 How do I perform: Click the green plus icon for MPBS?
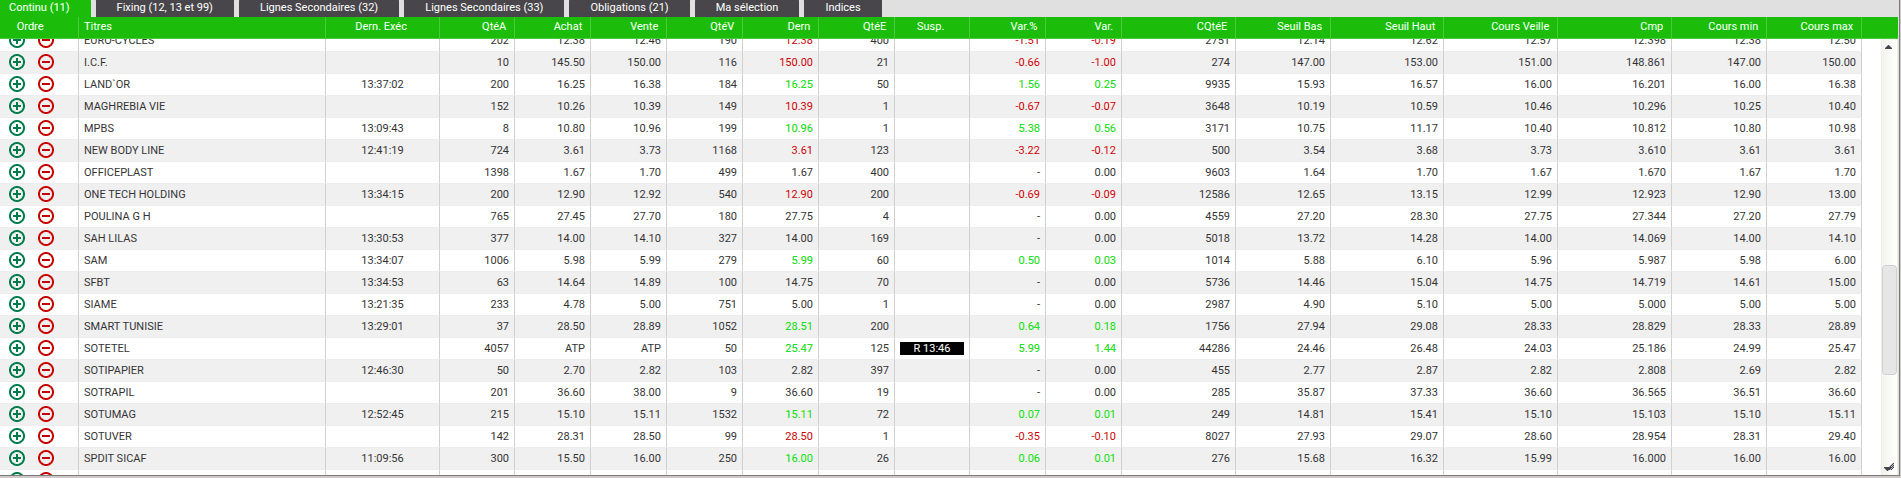coord(17,128)
